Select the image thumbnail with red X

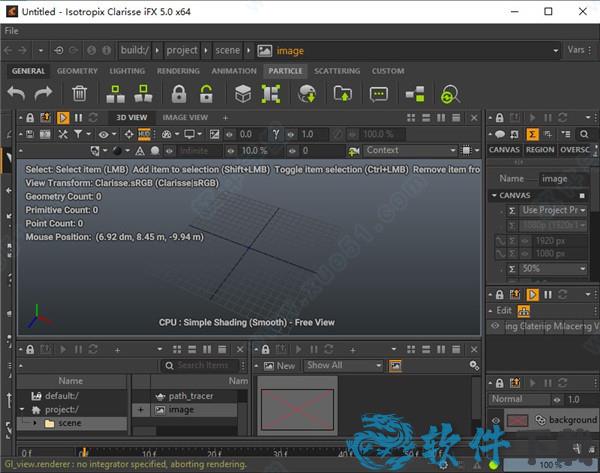(297, 409)
